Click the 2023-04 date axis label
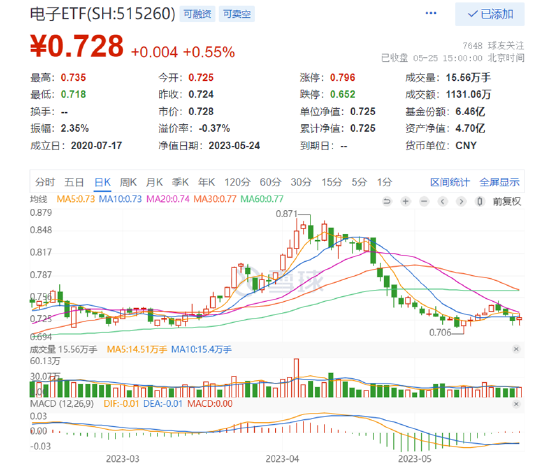Viewport: 550px width, 470px height. tap(282, 459)
